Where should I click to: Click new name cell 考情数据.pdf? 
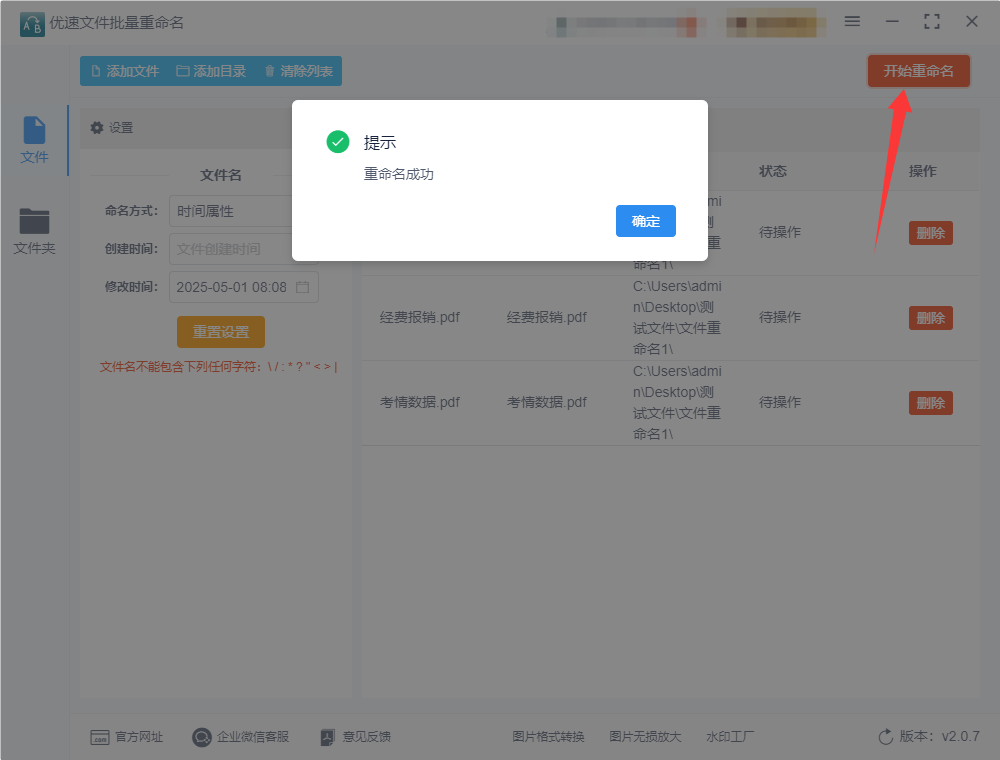(x=547, y=402)
